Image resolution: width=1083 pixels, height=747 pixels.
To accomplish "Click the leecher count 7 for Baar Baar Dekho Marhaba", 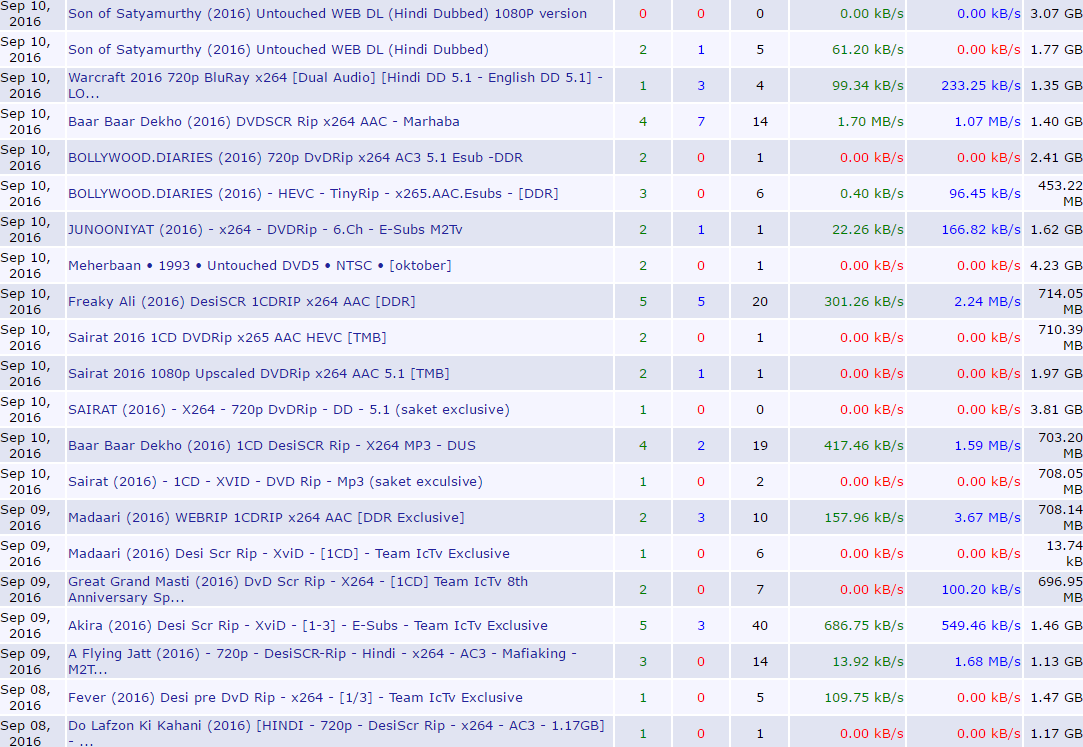I will pyautogui.click(x=701, y=122).
